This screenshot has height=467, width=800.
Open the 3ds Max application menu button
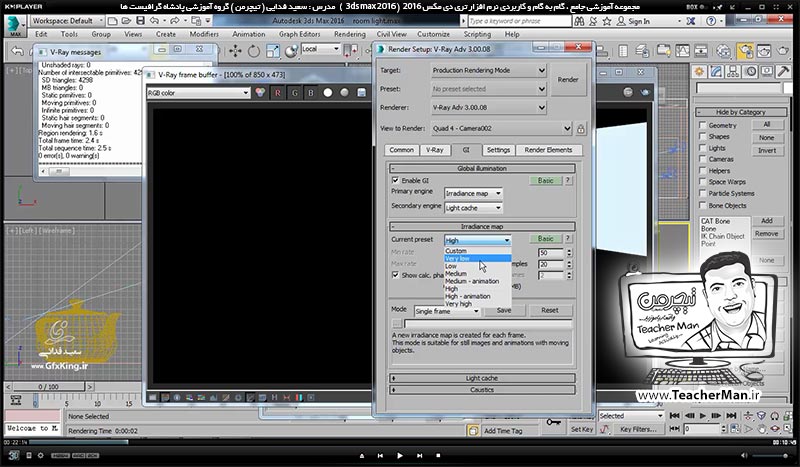pyautogui.click(x=15, y=26)
